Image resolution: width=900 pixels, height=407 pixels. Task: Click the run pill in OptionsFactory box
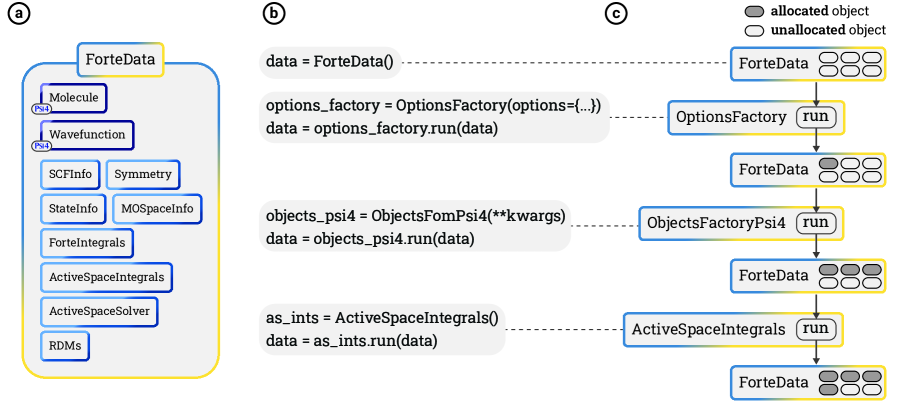(817, 117)
